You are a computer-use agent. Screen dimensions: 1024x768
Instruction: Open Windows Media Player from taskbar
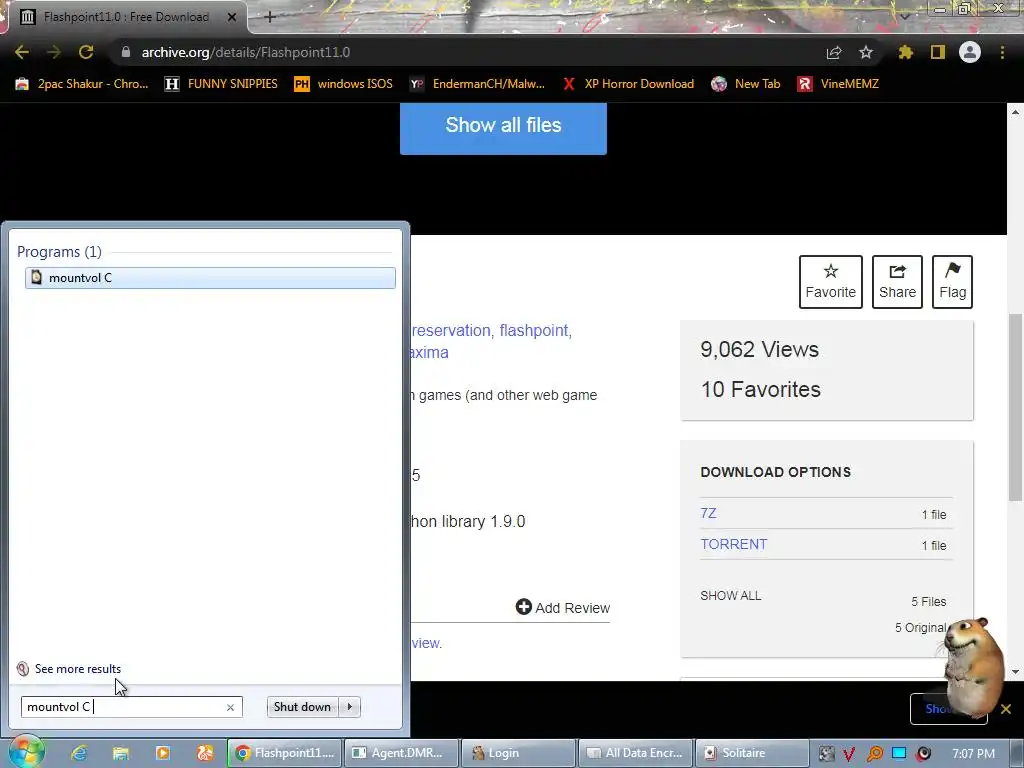[x=163, y=754]
